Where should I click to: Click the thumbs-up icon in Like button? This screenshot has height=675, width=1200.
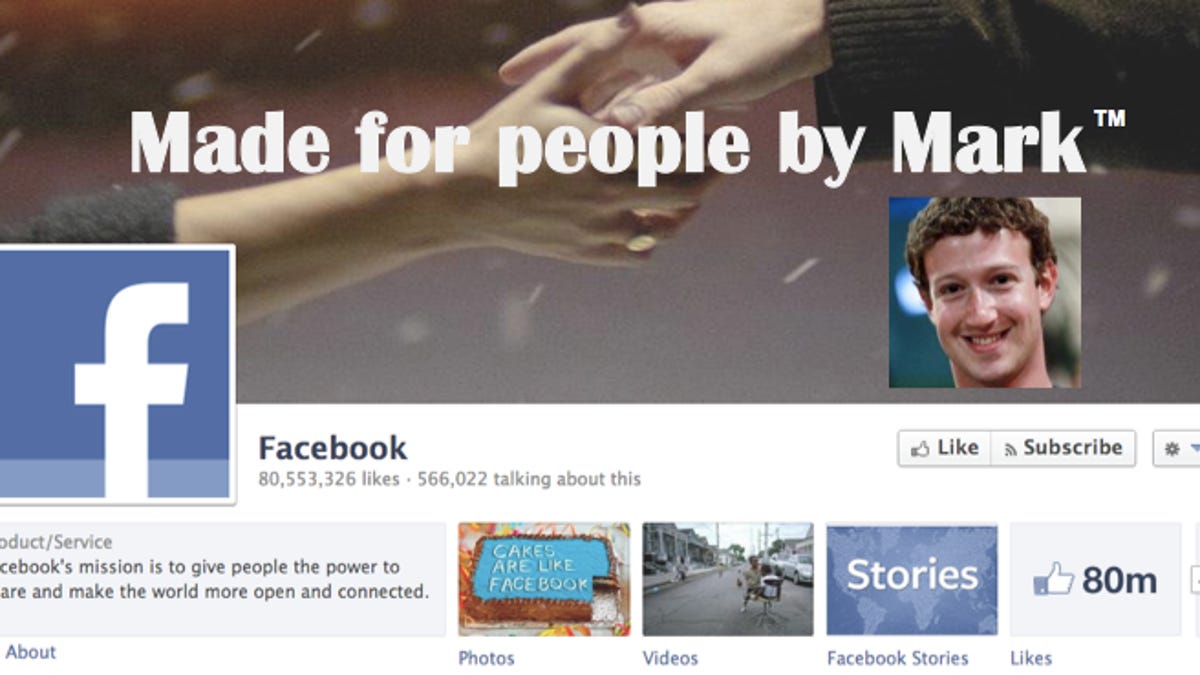(x=920, y=449)
